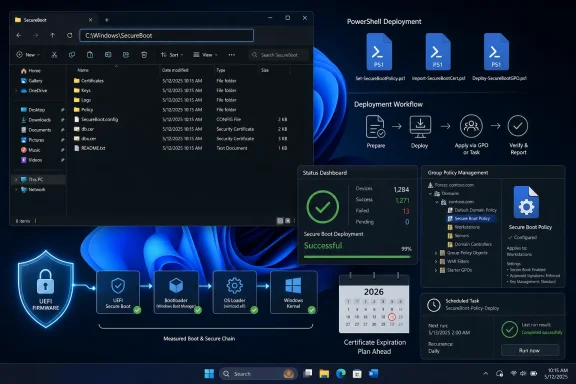The image size is (576, 384).
Task: Open a new File Explorer tab with plus
Action: coord(107,20)
